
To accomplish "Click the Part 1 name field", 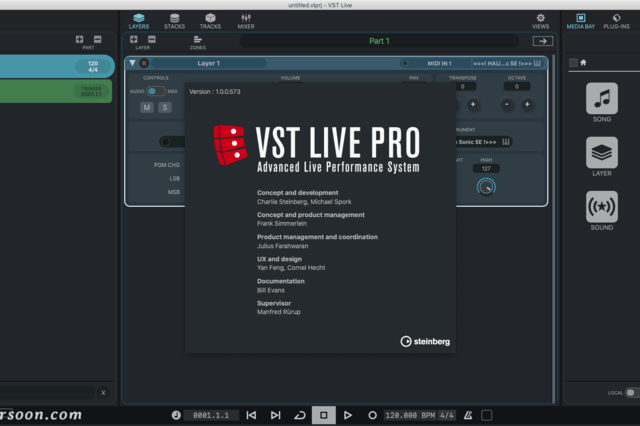I will (x=379, y=41).
